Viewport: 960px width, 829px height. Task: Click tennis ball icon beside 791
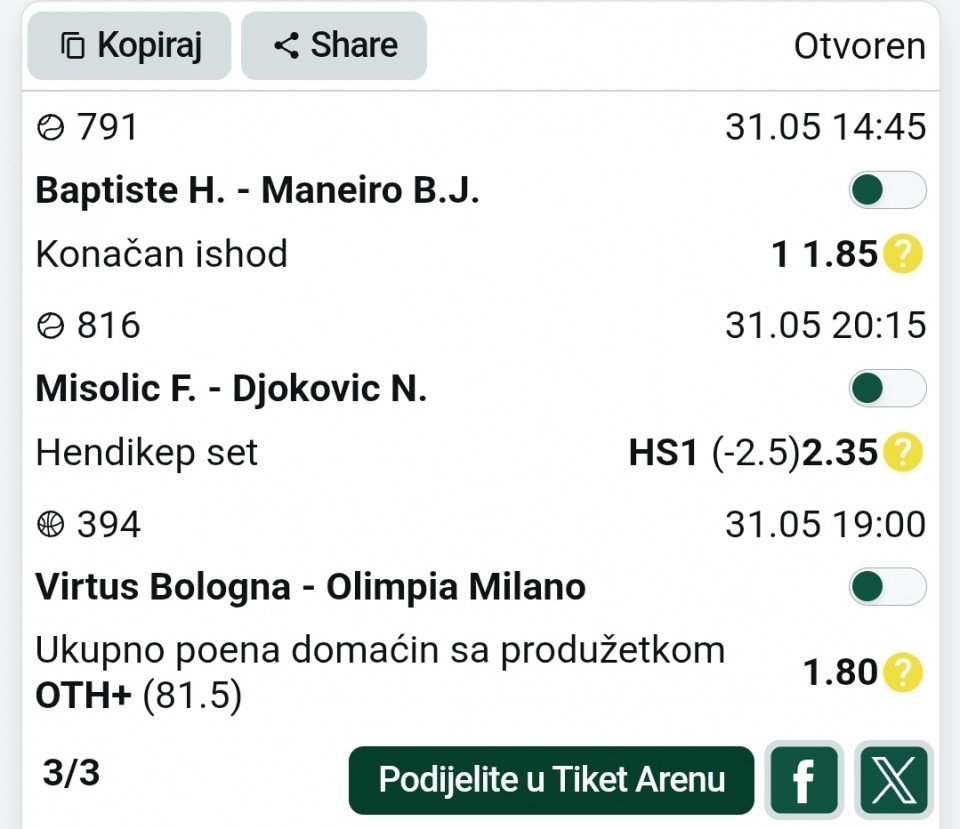coord(50,127)
